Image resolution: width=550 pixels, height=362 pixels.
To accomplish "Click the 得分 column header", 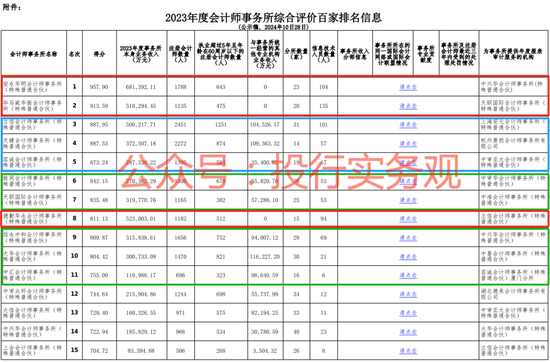I will (x=99, y=54).
